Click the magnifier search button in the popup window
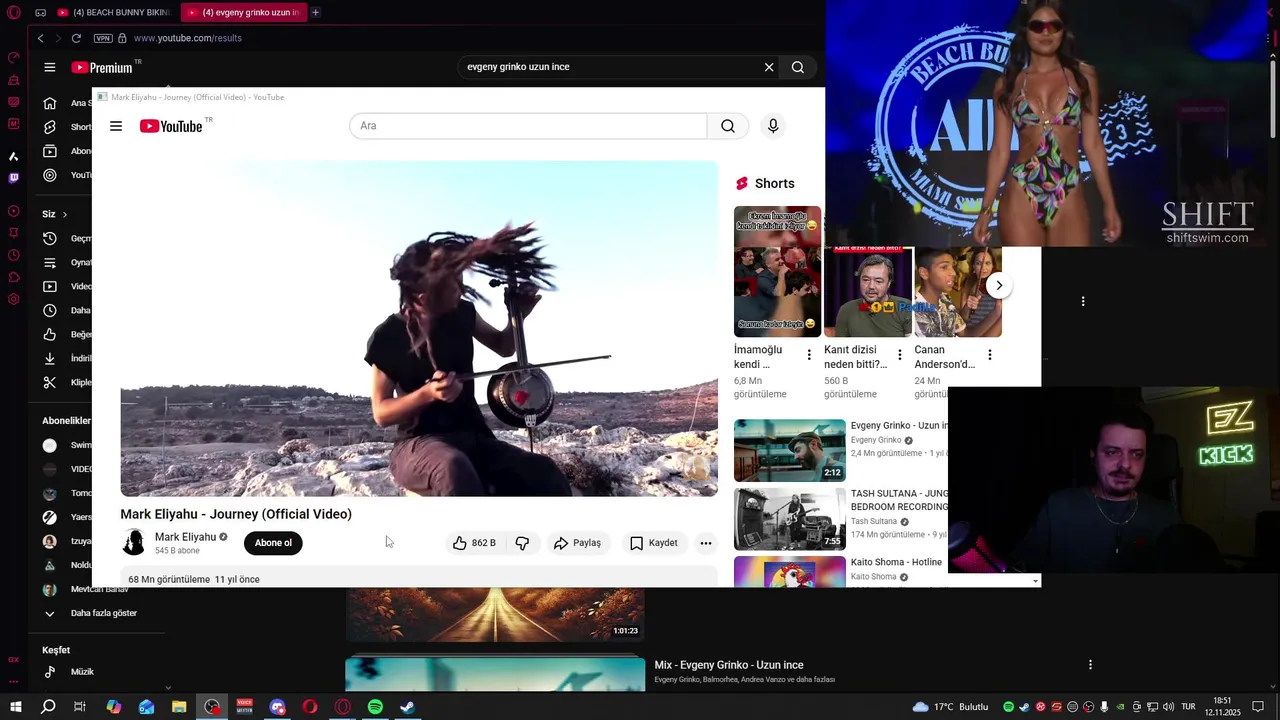1280x720 pixels. tap(728, 126)
